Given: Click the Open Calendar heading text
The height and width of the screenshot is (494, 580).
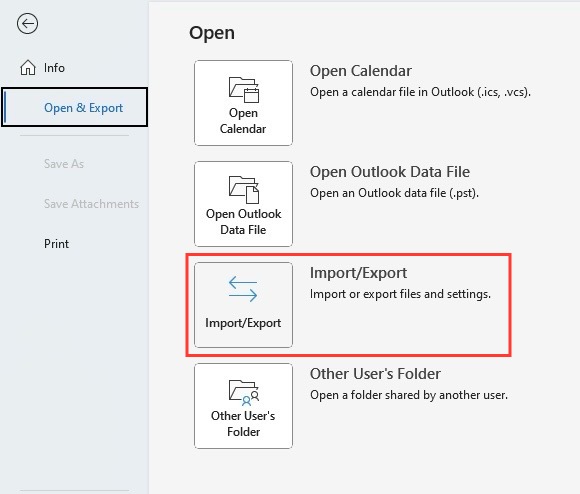Looking at the screenshot, I should (x=361, y=71).
